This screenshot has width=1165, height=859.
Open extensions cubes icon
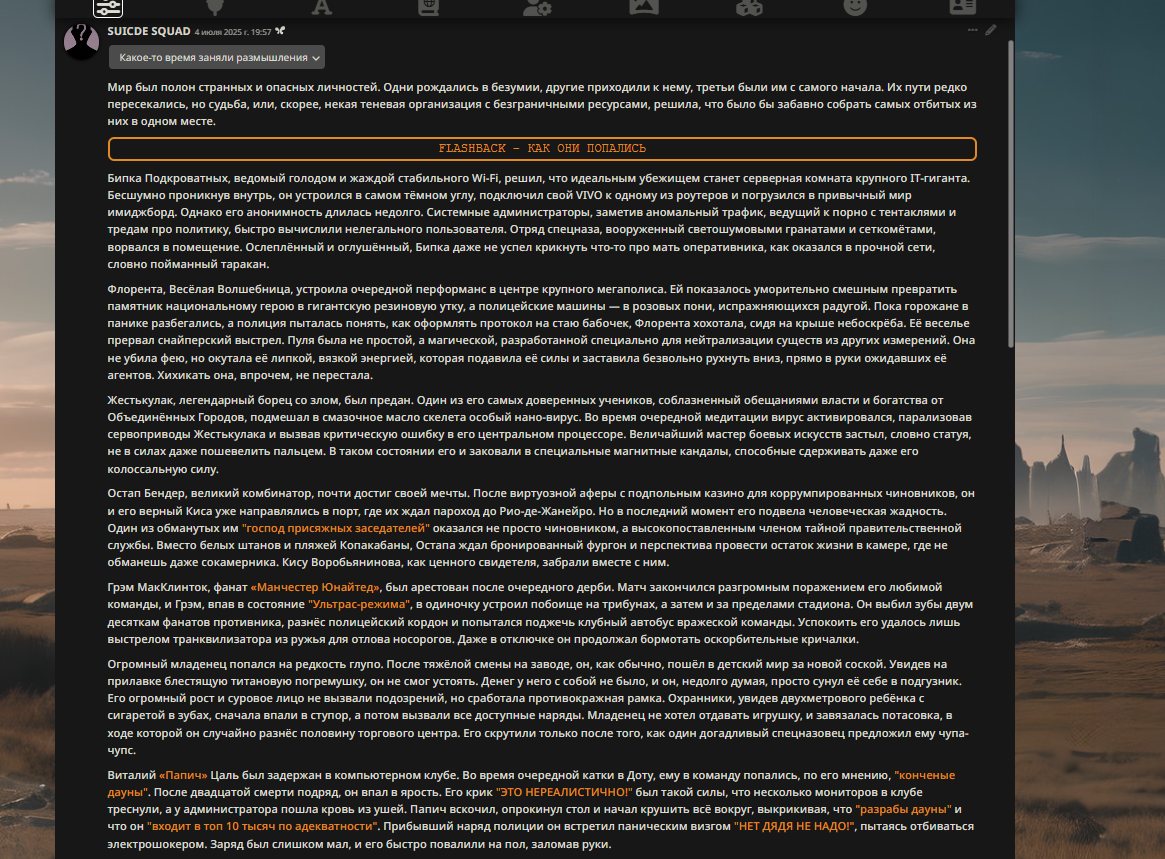[x=749, y=7]
